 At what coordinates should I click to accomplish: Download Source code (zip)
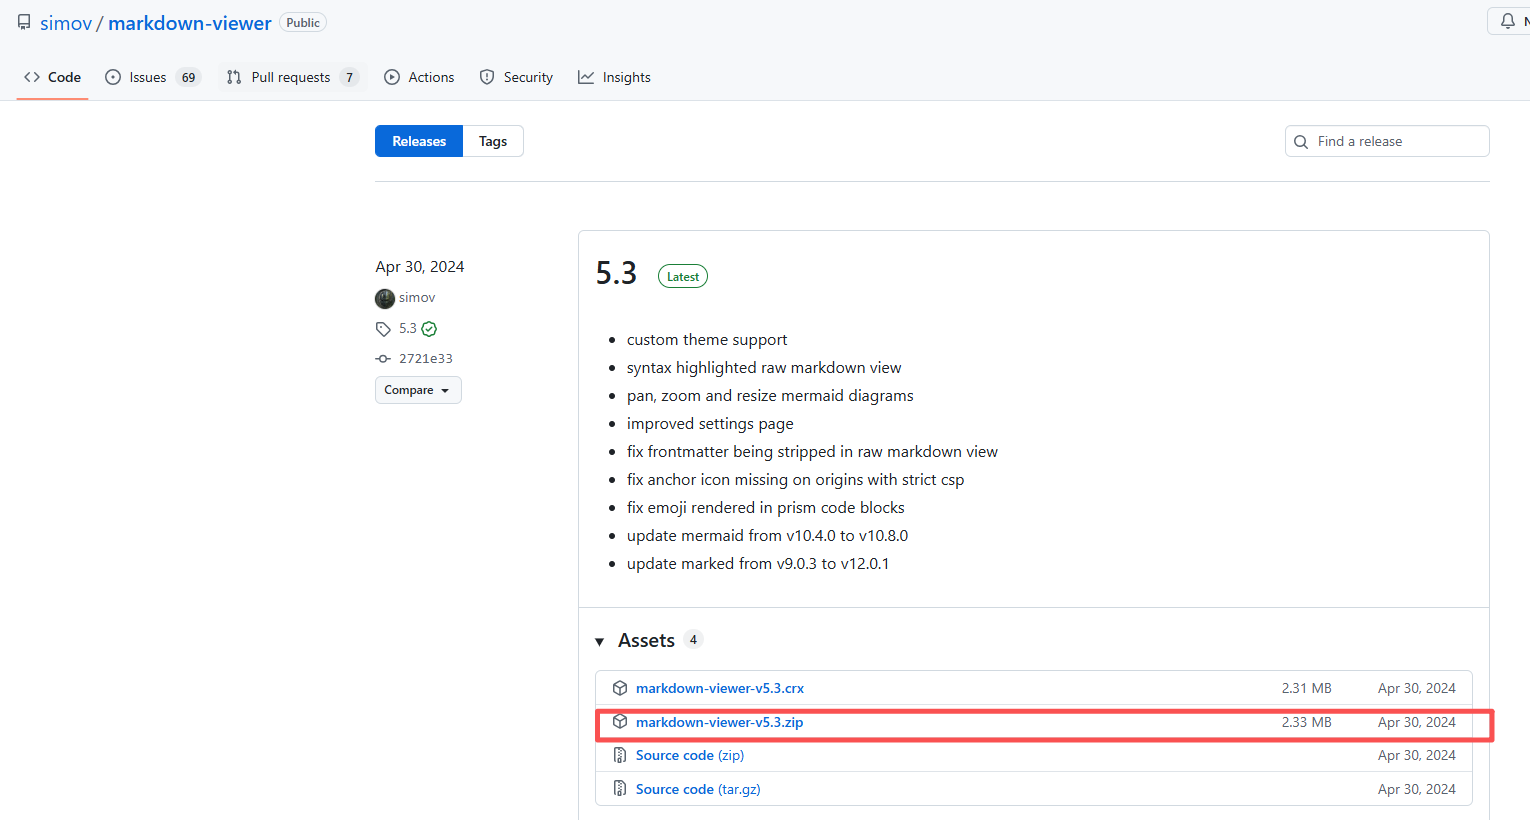[690, 755]
